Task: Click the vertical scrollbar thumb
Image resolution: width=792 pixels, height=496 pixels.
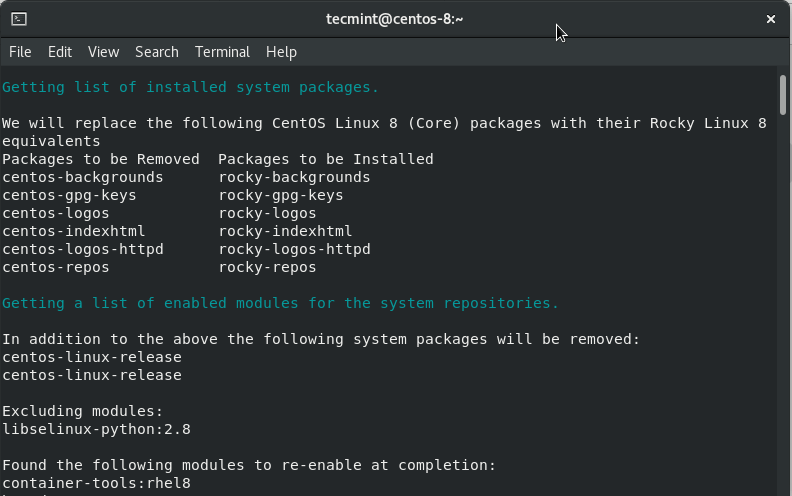Action: pos(783,93)
